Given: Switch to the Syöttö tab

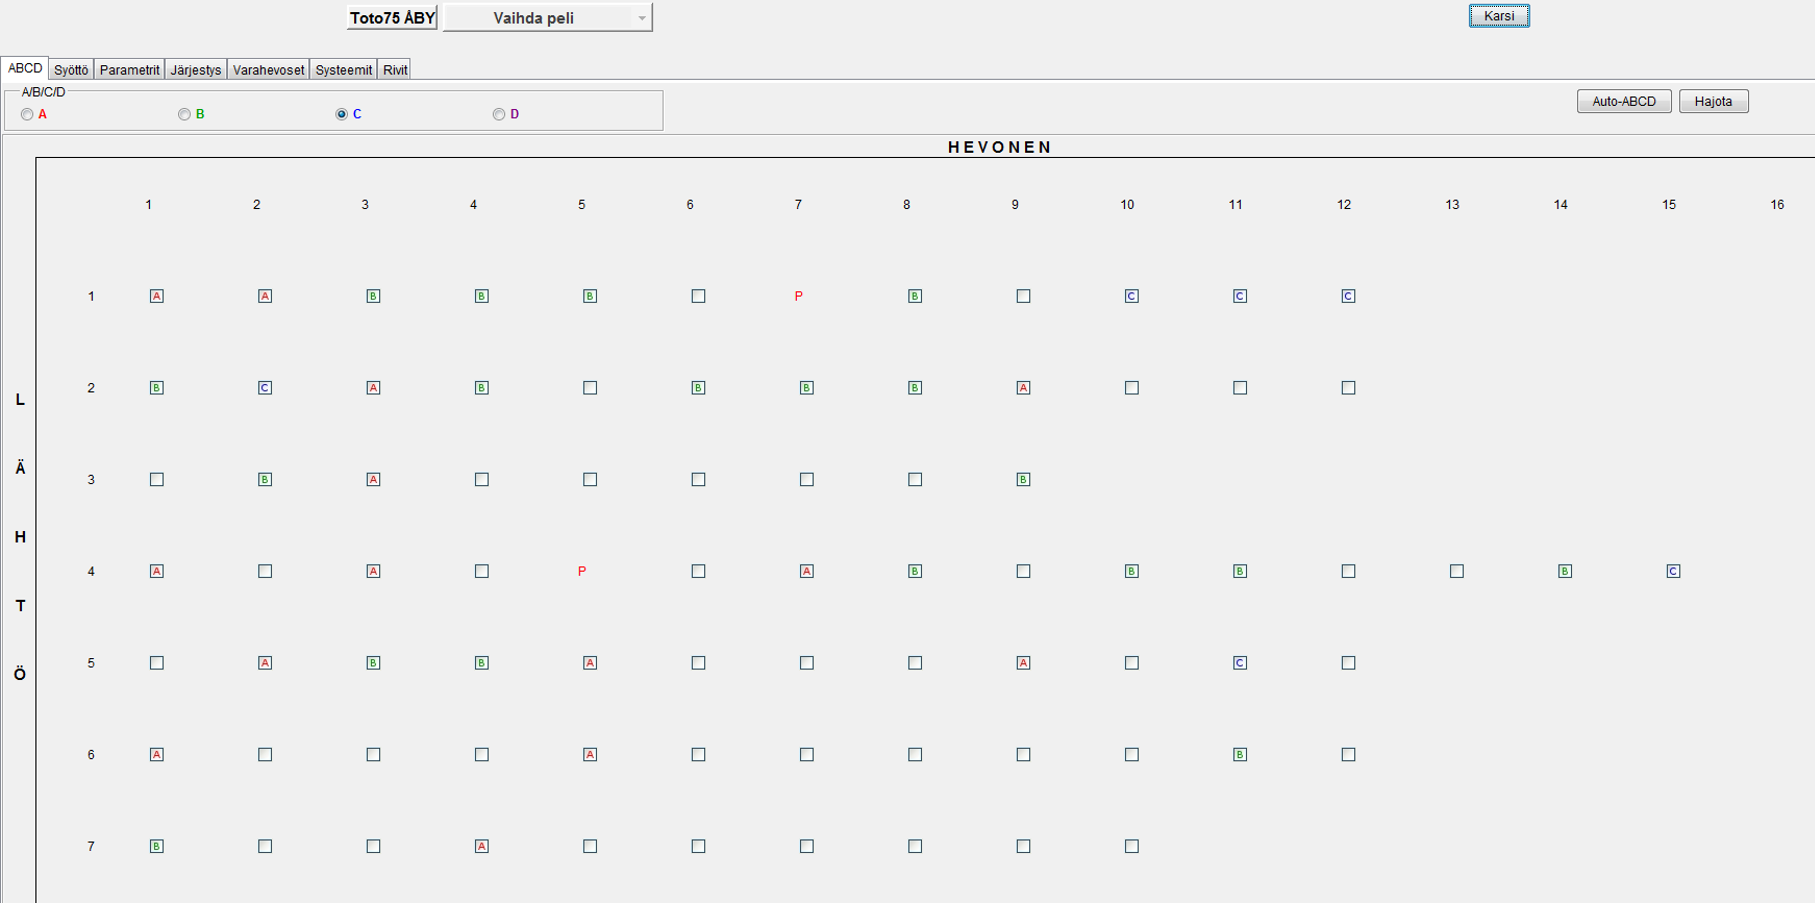Looking at the screenshot, I should tap(71, 70).
